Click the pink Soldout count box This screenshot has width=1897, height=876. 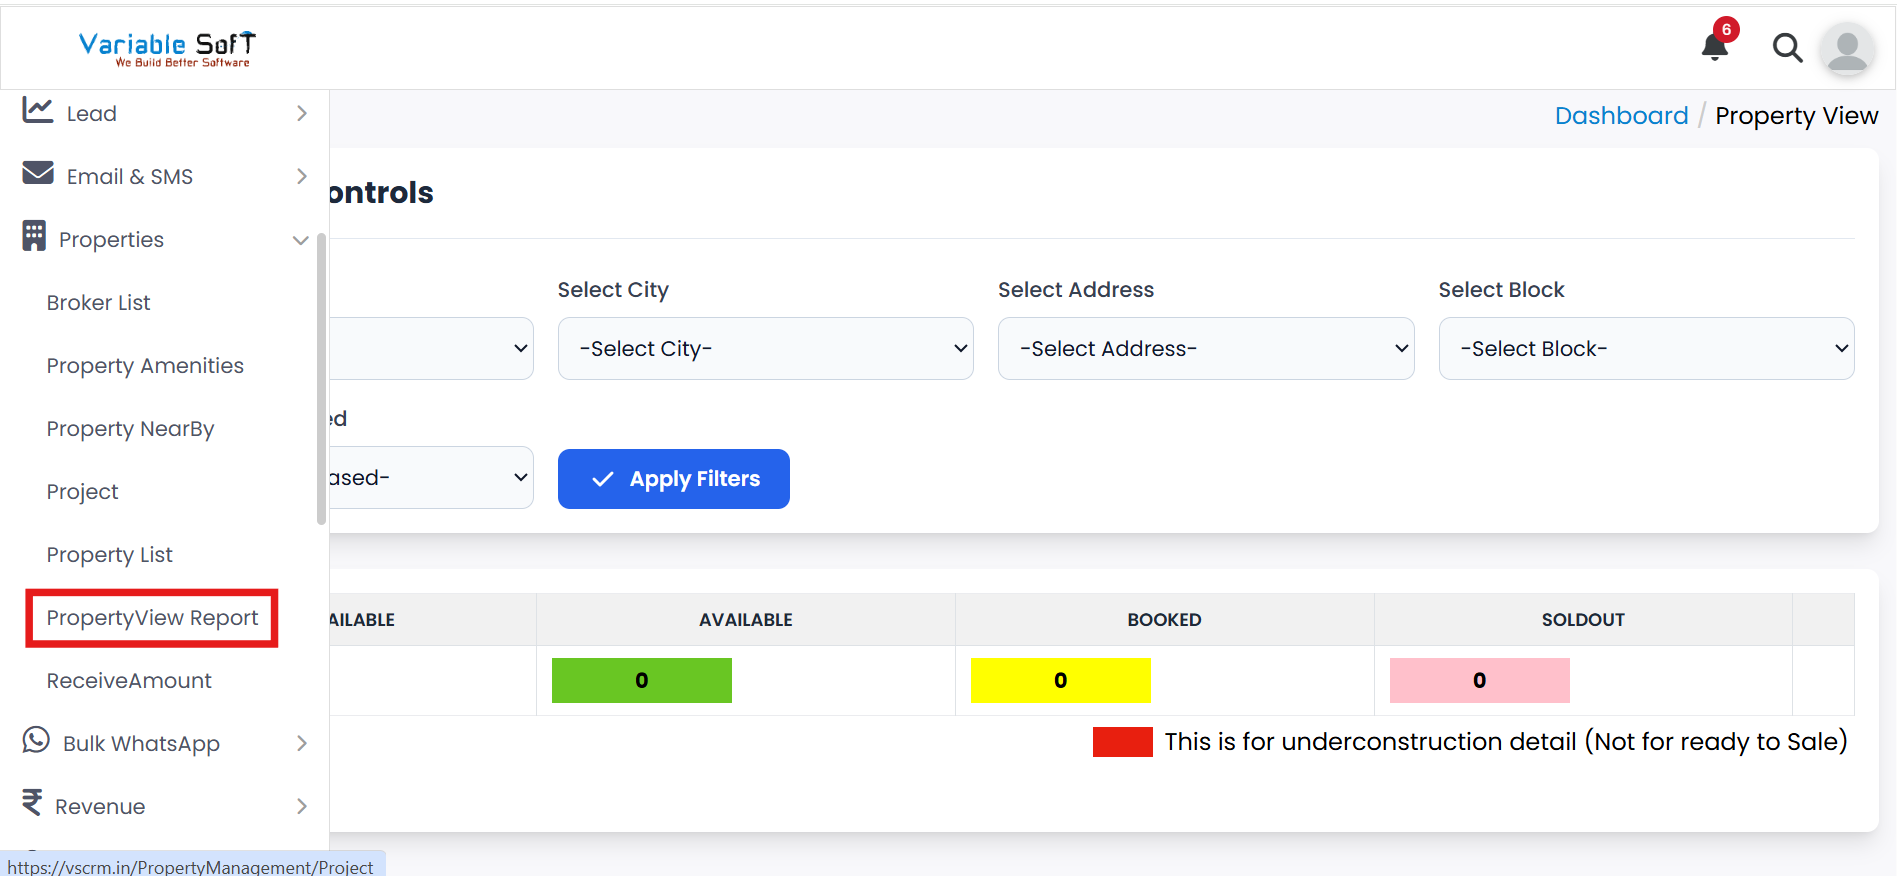1480,681
